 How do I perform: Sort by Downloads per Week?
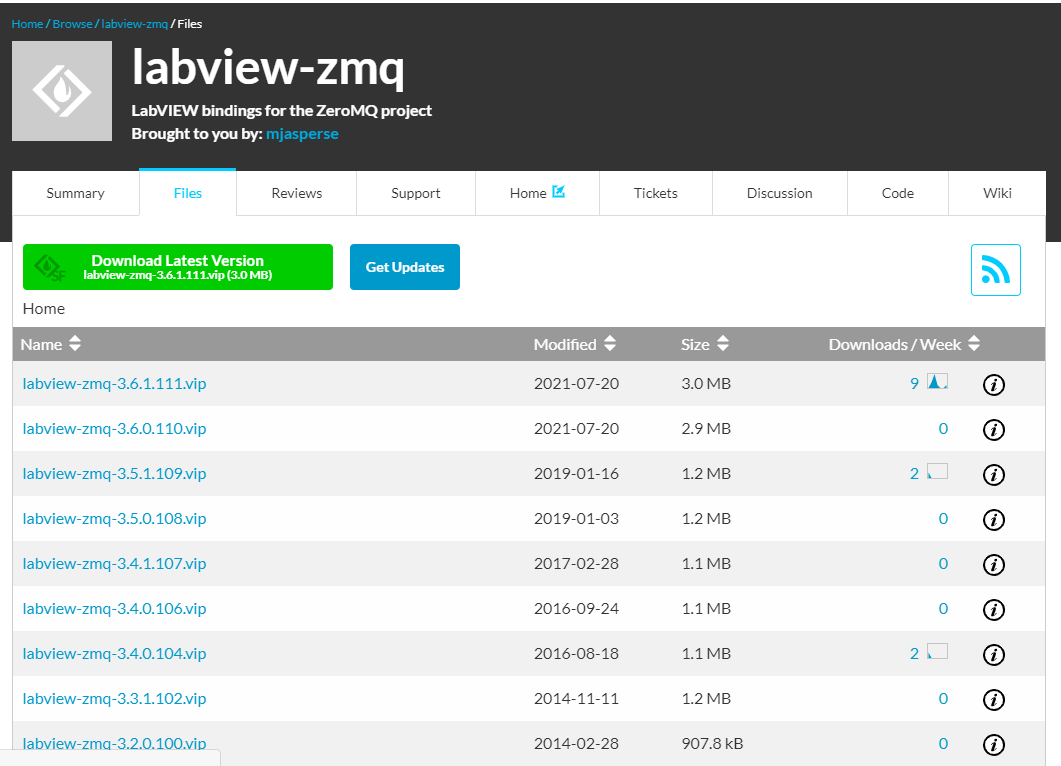902,343
